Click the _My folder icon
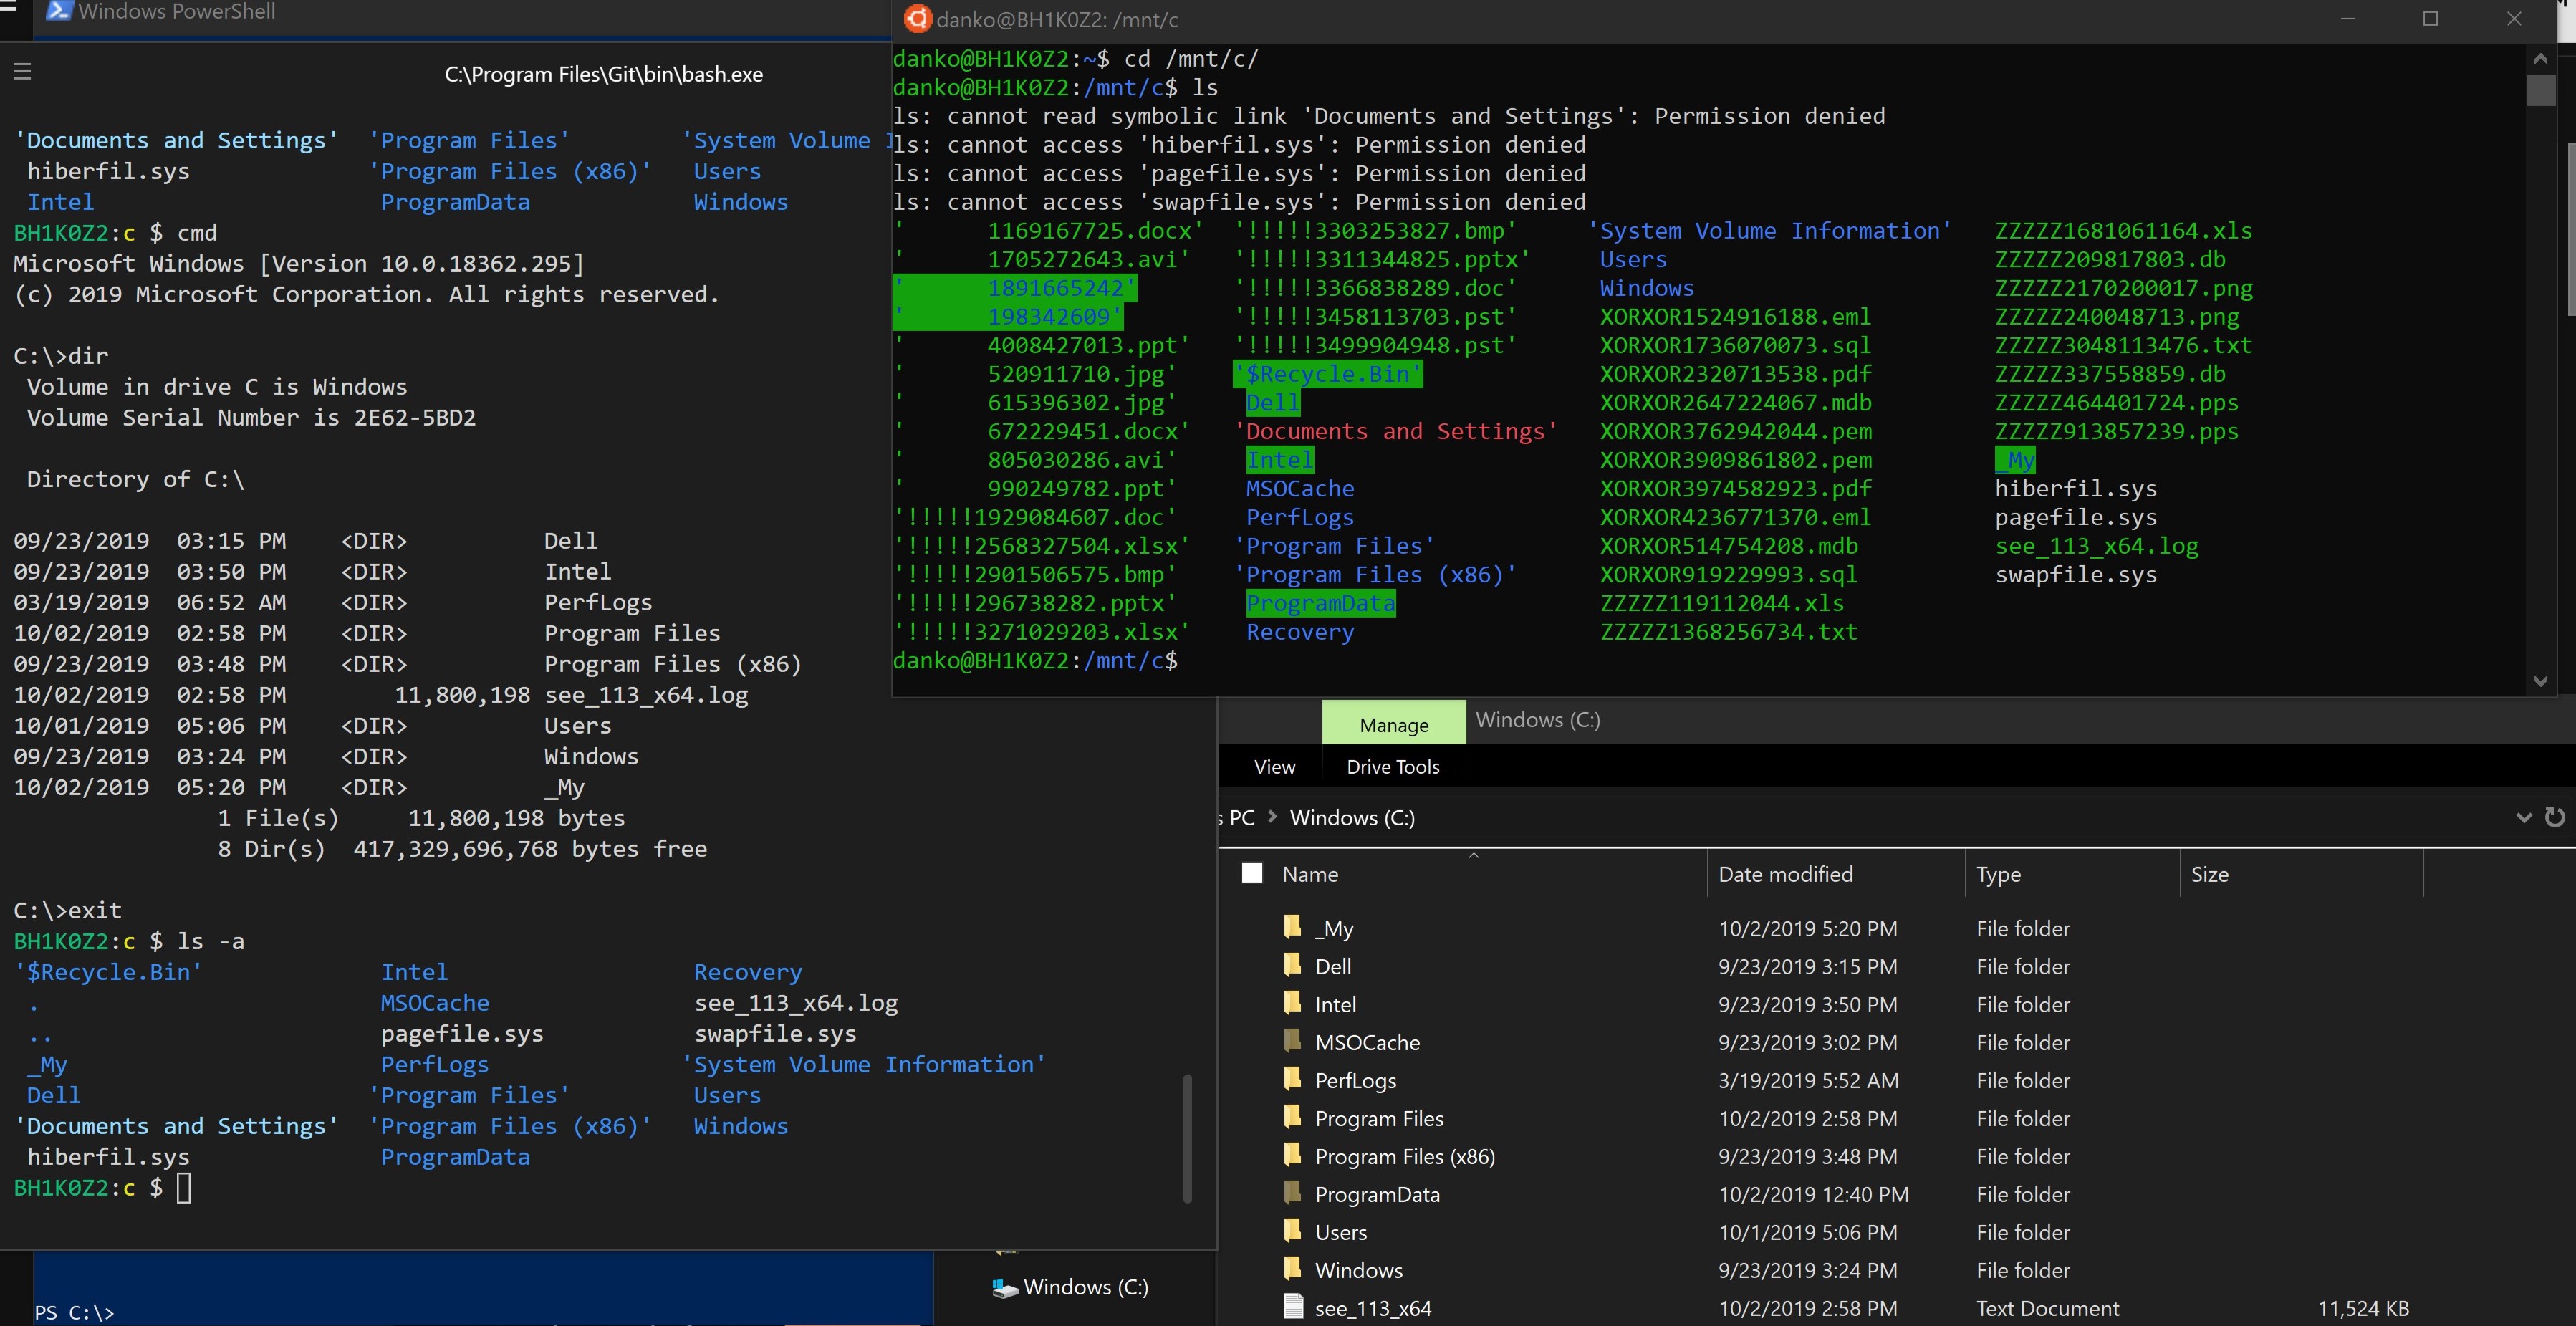 pyautogui.click(x=1293, y=927)
